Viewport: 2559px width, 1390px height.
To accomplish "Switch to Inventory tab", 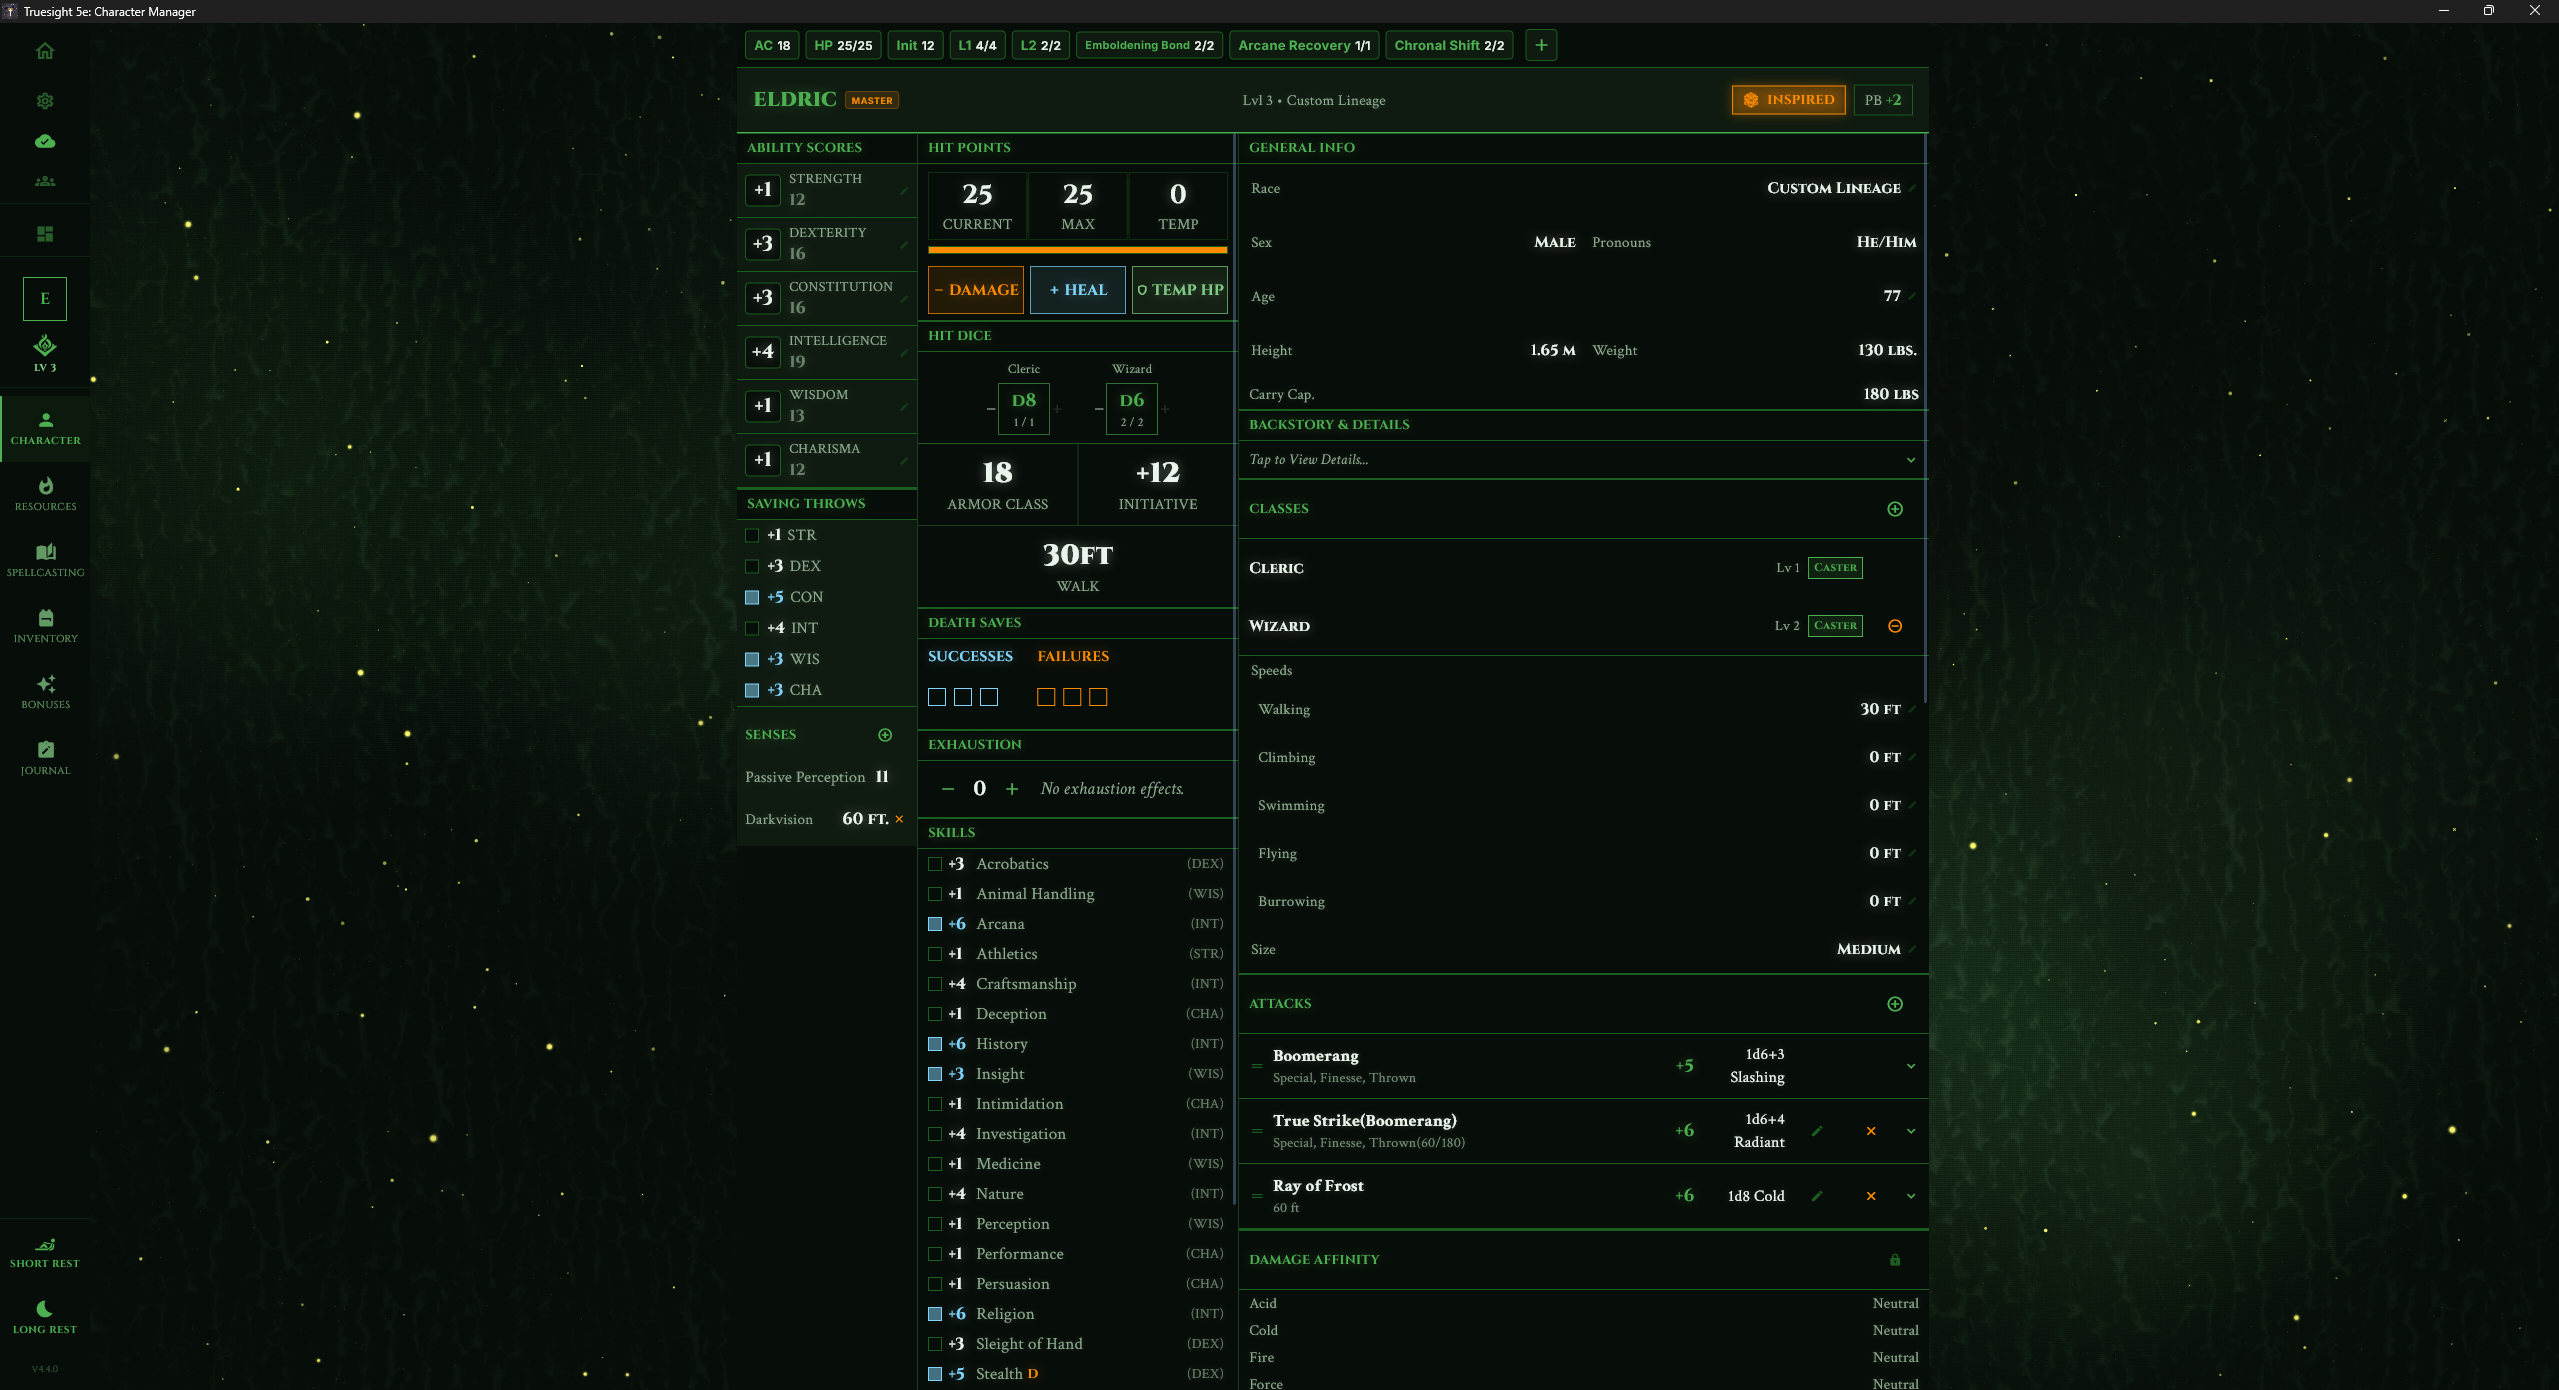I will click(x=45, y=626).
